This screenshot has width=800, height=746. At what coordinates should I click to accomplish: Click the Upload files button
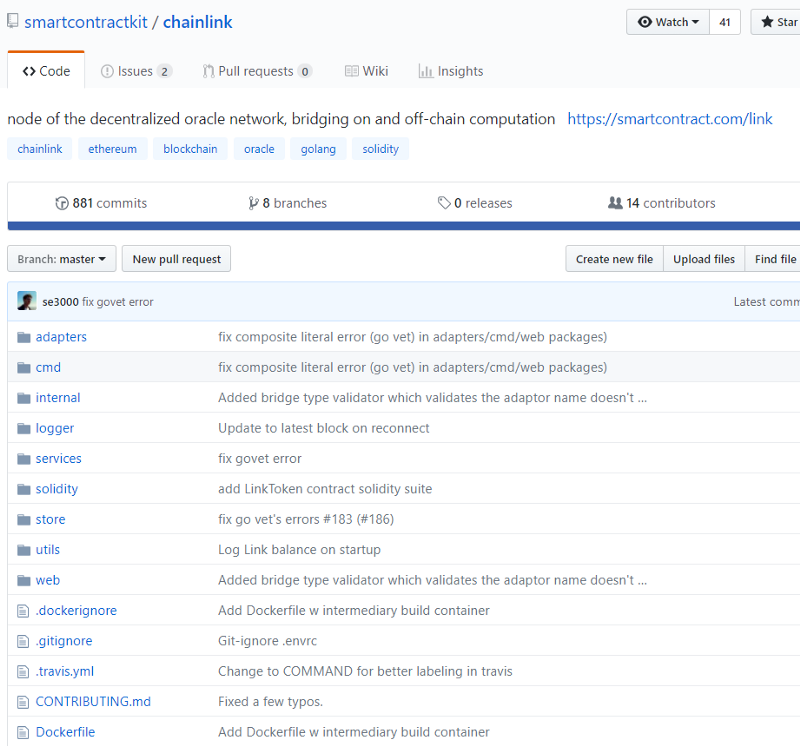coord(704,259)
